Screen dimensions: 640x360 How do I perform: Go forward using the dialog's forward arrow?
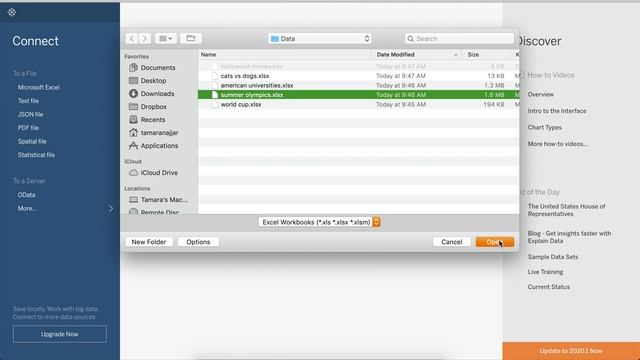click(x=144, y=38)
